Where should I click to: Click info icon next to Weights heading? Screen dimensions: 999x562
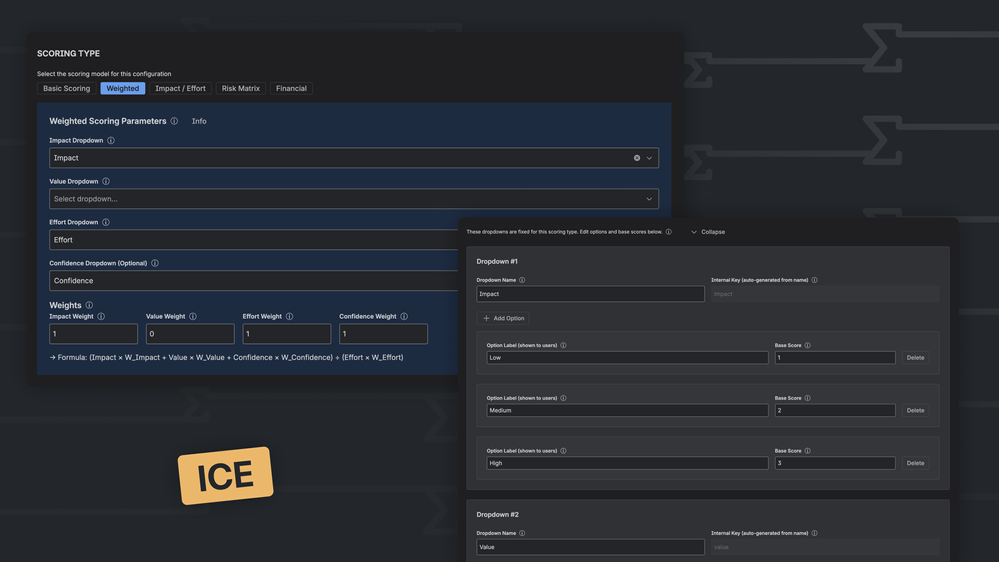click(x=89, y=305)
